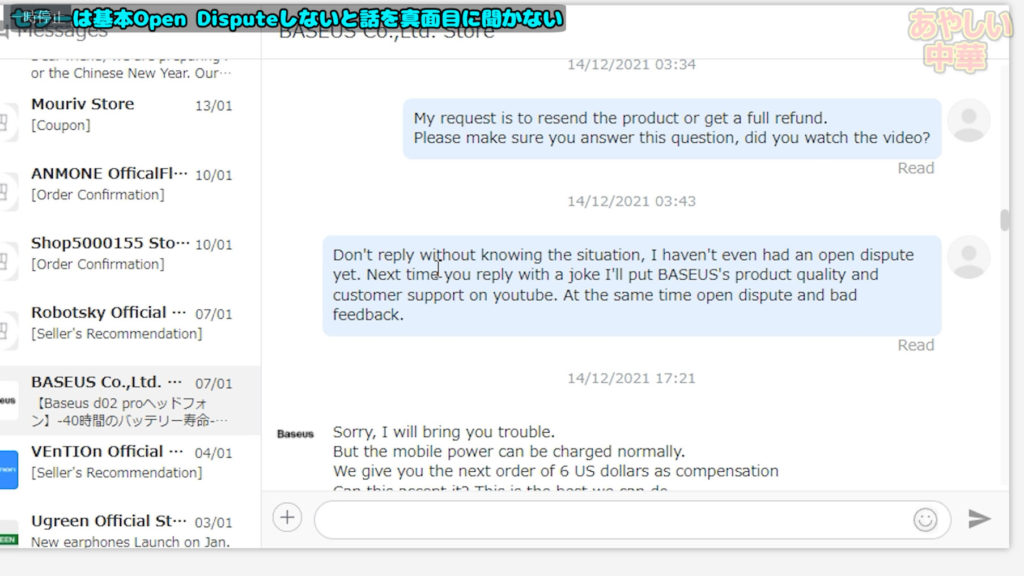The image size is (1024, 576).
Task: Open the Ugreen Official Store conversation
Action: (131, 531)
